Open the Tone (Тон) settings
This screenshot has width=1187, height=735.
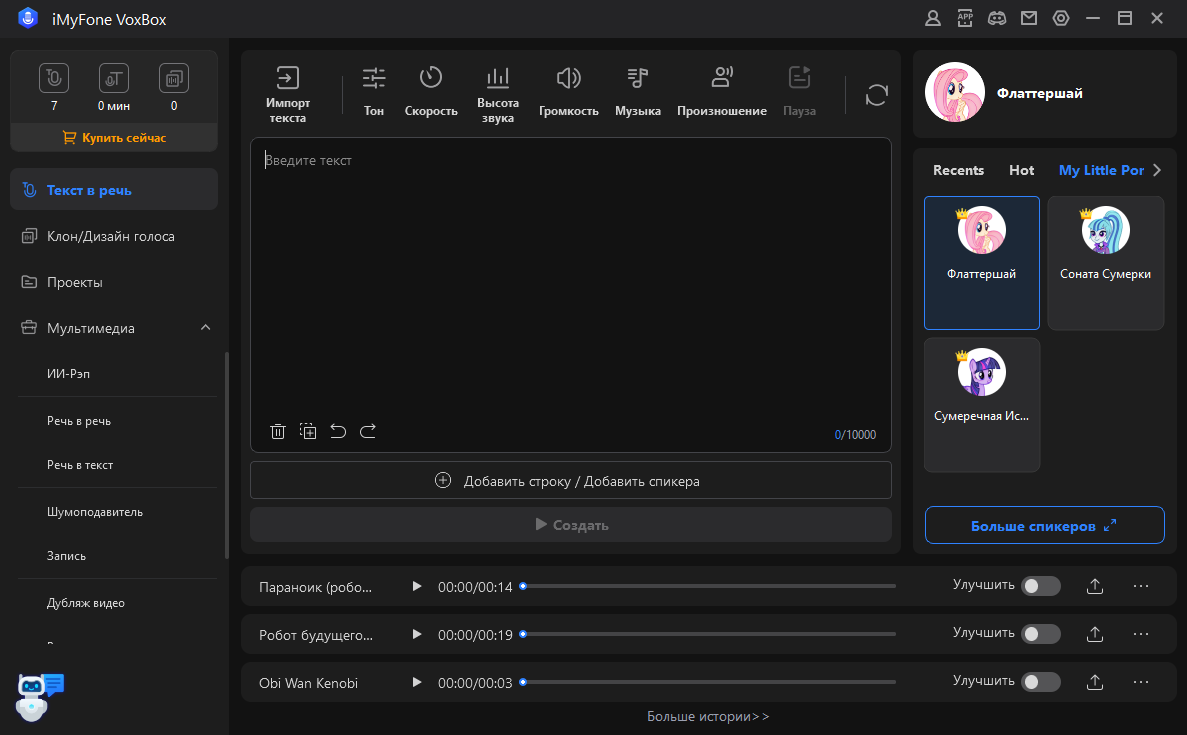(x=374, y=92)
